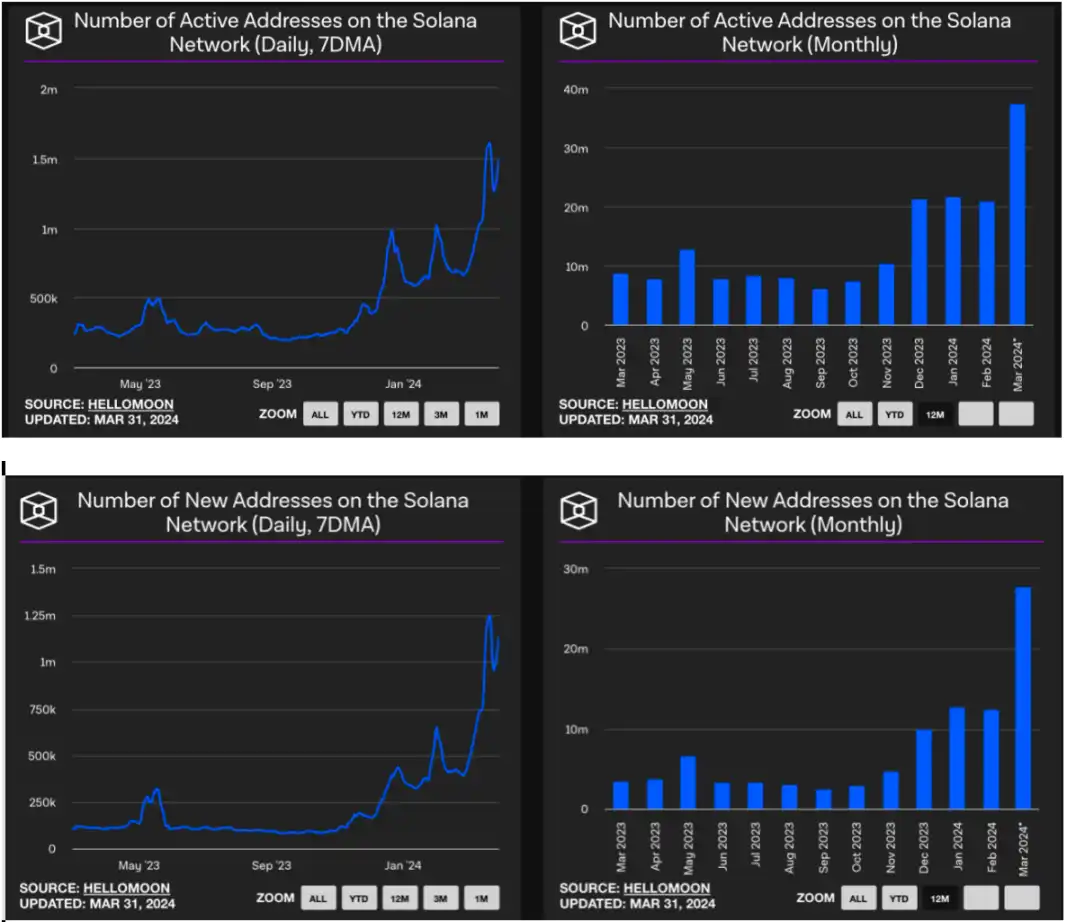This screenshot has height=922, width=1067.
Task: Pick 1M zoom on New Addresses Daily chart
Action: click(x=481, y=898)
